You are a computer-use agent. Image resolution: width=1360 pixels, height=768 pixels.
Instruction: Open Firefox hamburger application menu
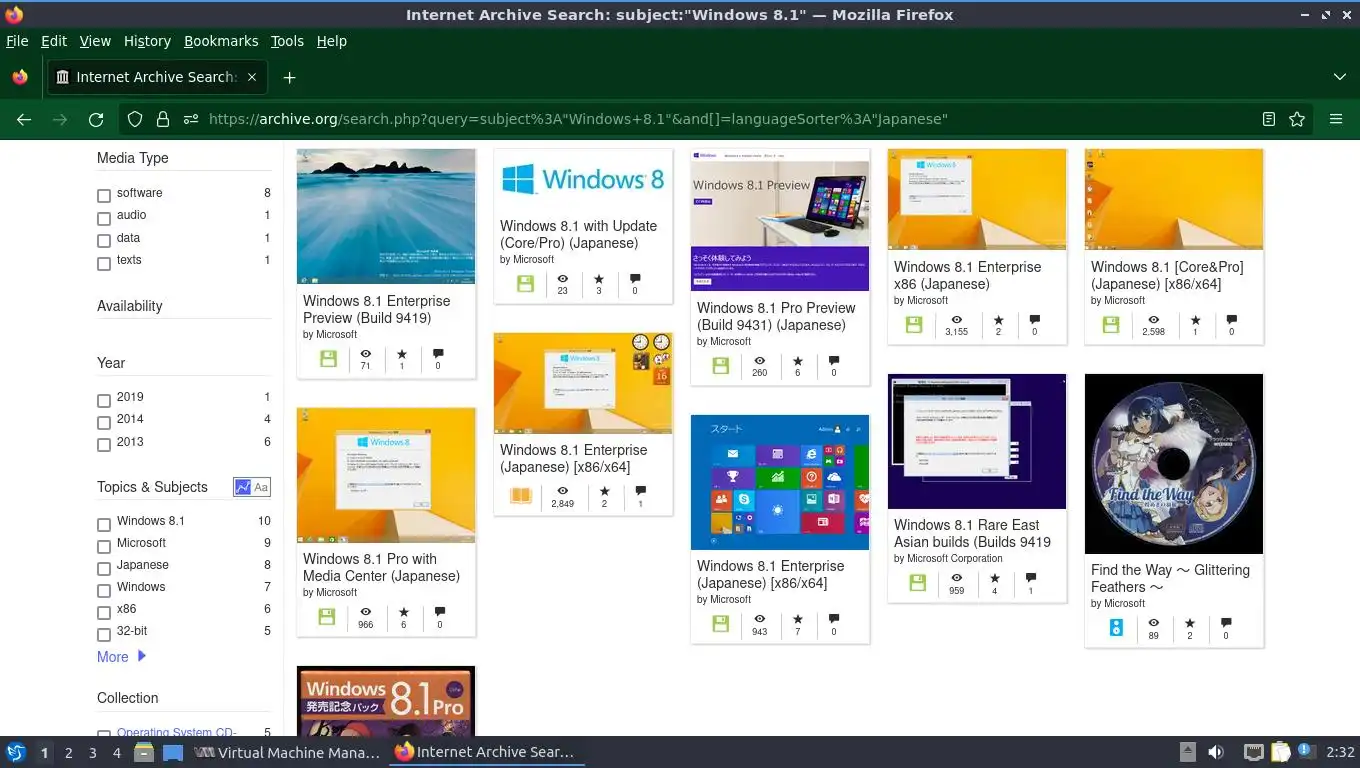1336,119
